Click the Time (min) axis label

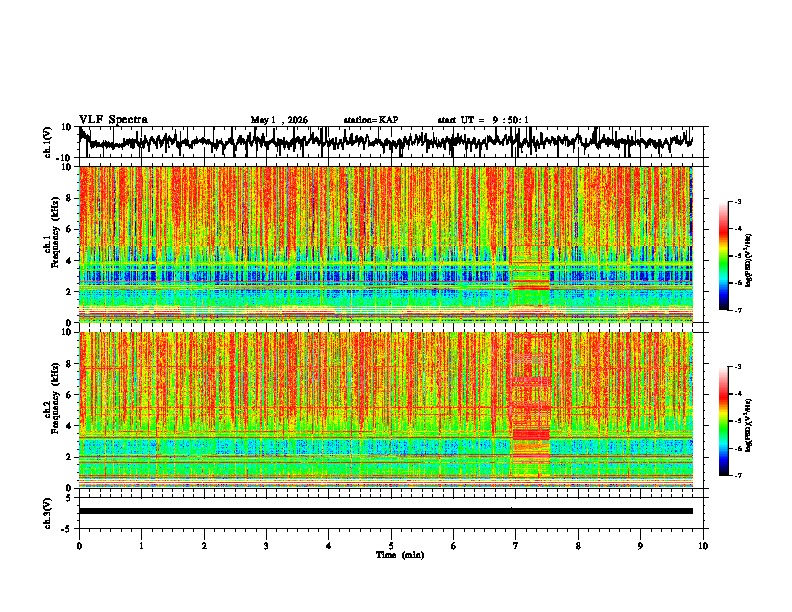(x=400, y=555)
